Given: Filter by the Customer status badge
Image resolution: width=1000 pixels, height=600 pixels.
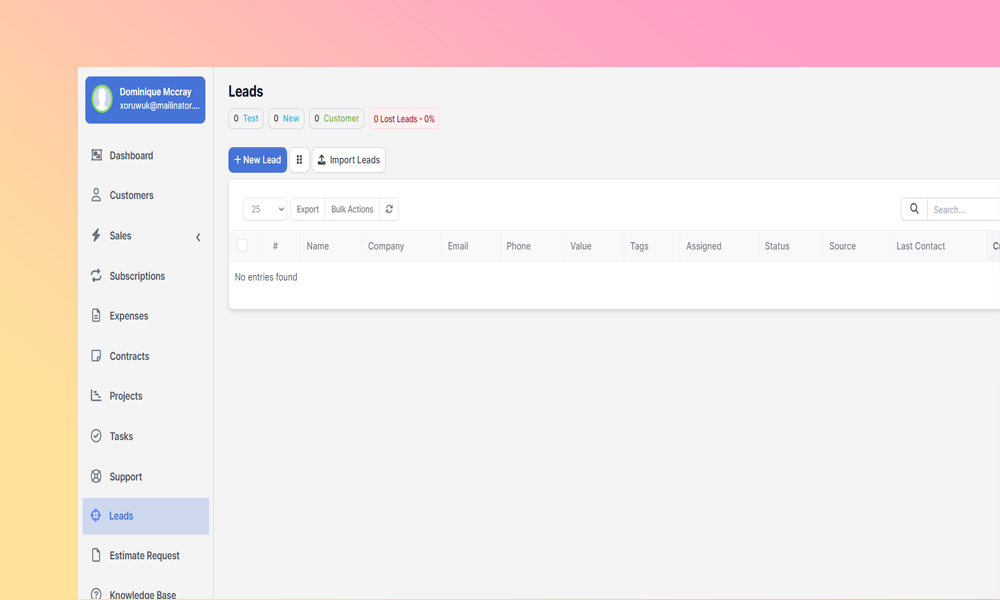Looking at the screenshot, I should coord(337,119).
